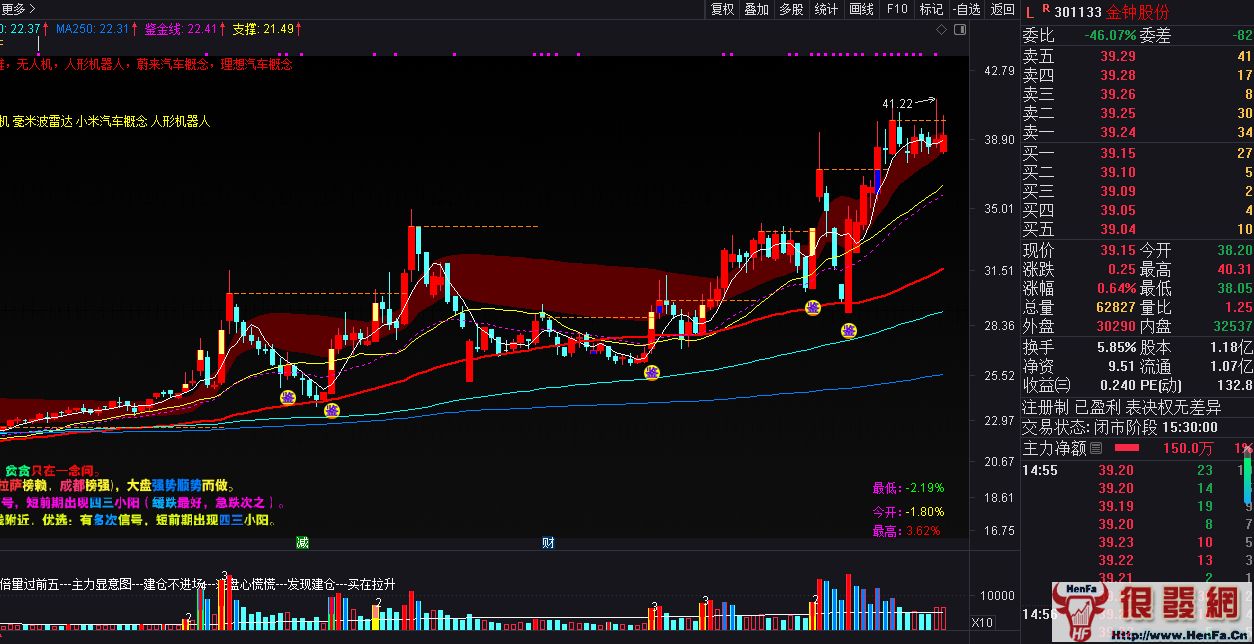Image resolution: width=1254 pixels, height=644 pixels.
Task: Click the 财 finance marker below chart
Action: click(x=548, y=543)
